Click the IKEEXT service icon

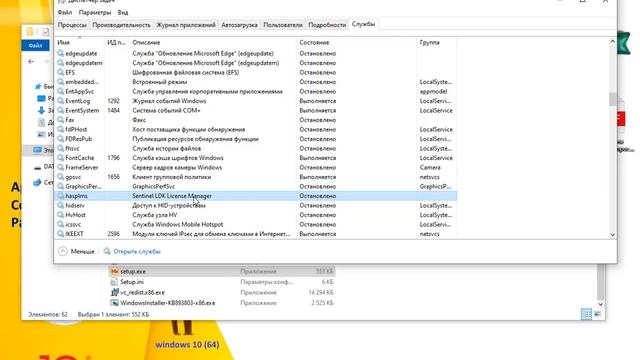click(x=60, y=234)
